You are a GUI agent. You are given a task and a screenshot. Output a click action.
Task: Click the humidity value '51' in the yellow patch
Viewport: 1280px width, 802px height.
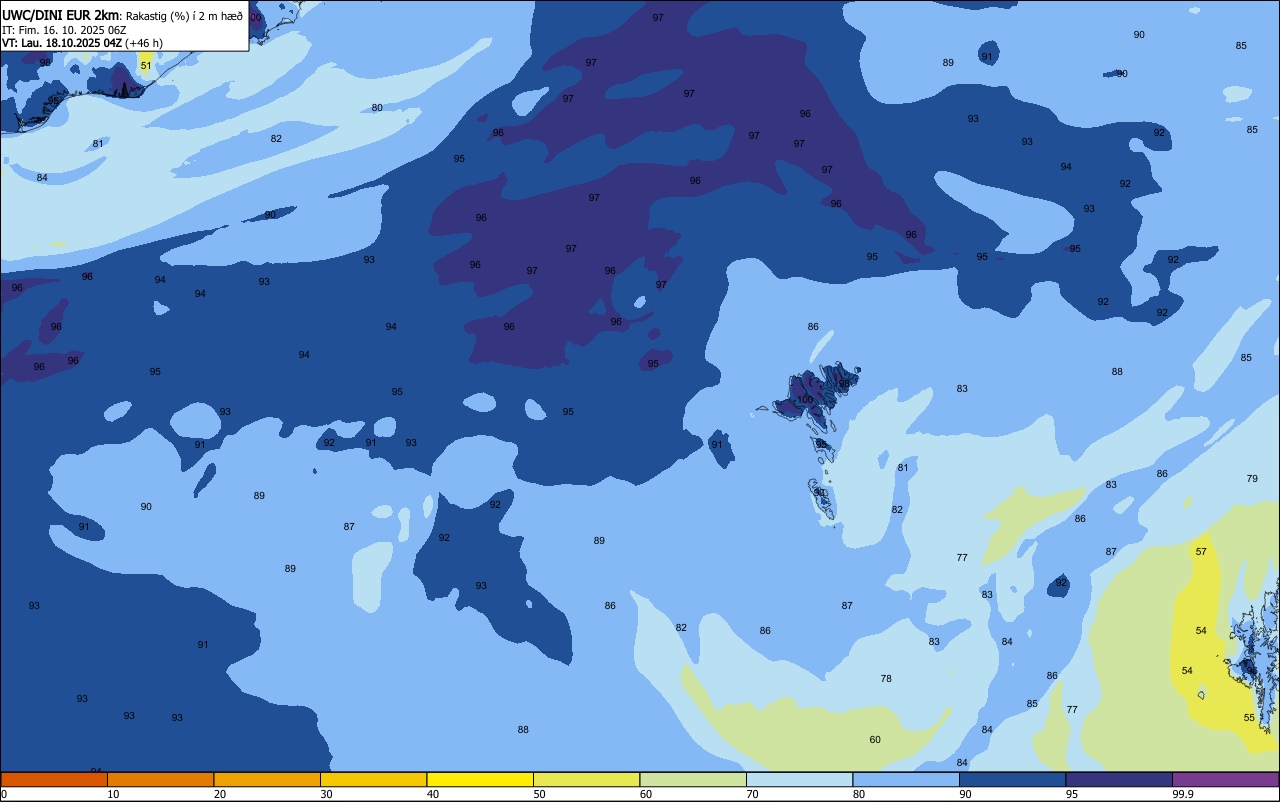click(146, 66)
